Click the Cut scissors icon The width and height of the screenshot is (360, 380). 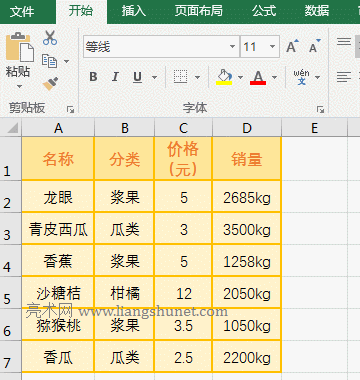point(50,38)
